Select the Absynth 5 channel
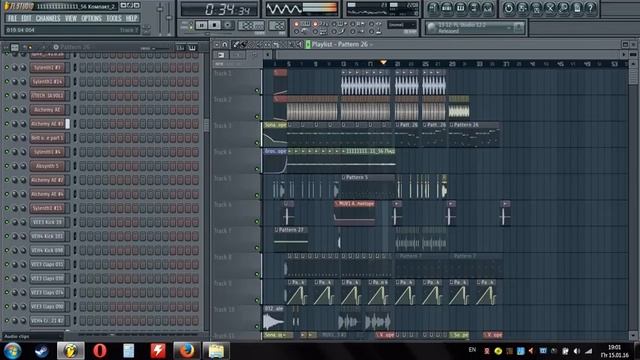The image size is (640, 360). [x=47, y=166]
